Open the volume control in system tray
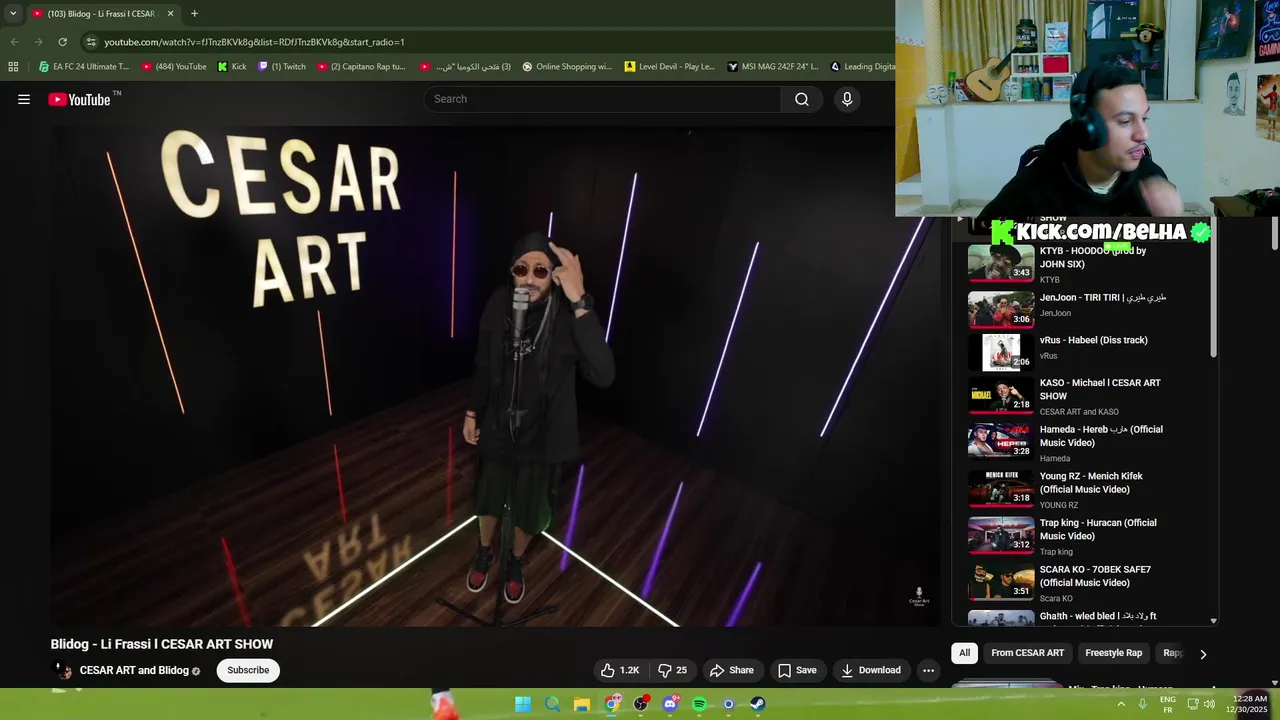The height and width of the screenshot is (720, 1280). coord(1209,704)
